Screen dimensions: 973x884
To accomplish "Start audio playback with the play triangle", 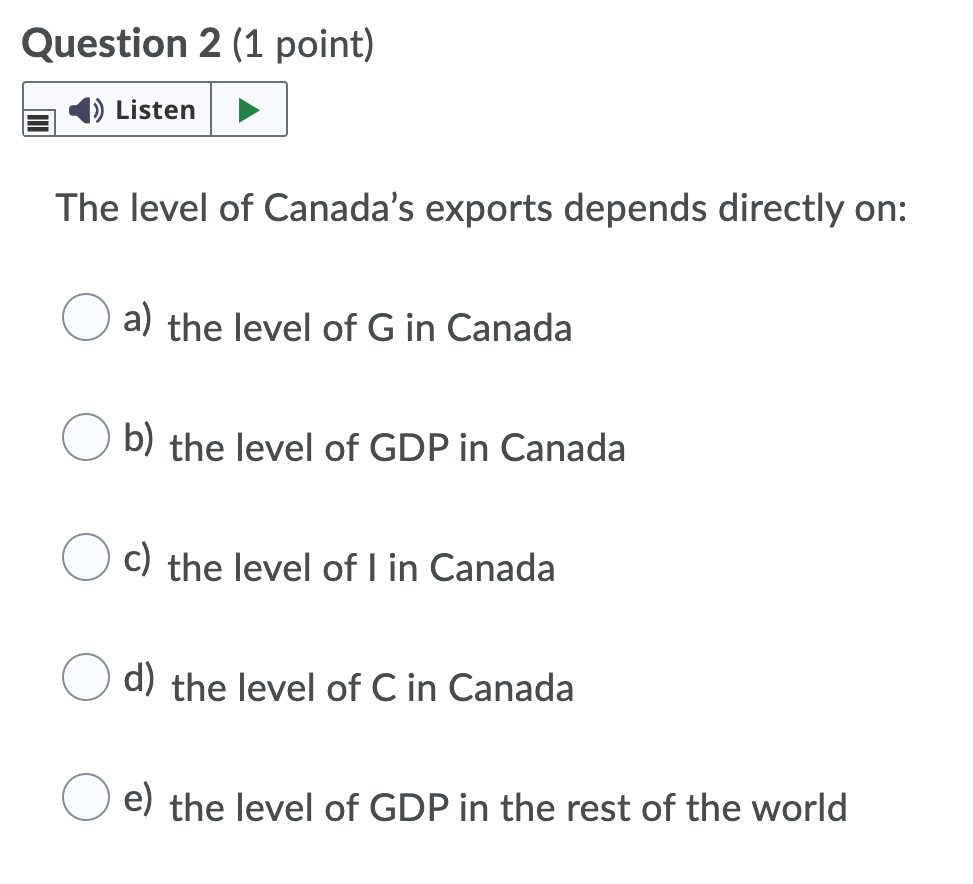I will [x=247, y=108].
